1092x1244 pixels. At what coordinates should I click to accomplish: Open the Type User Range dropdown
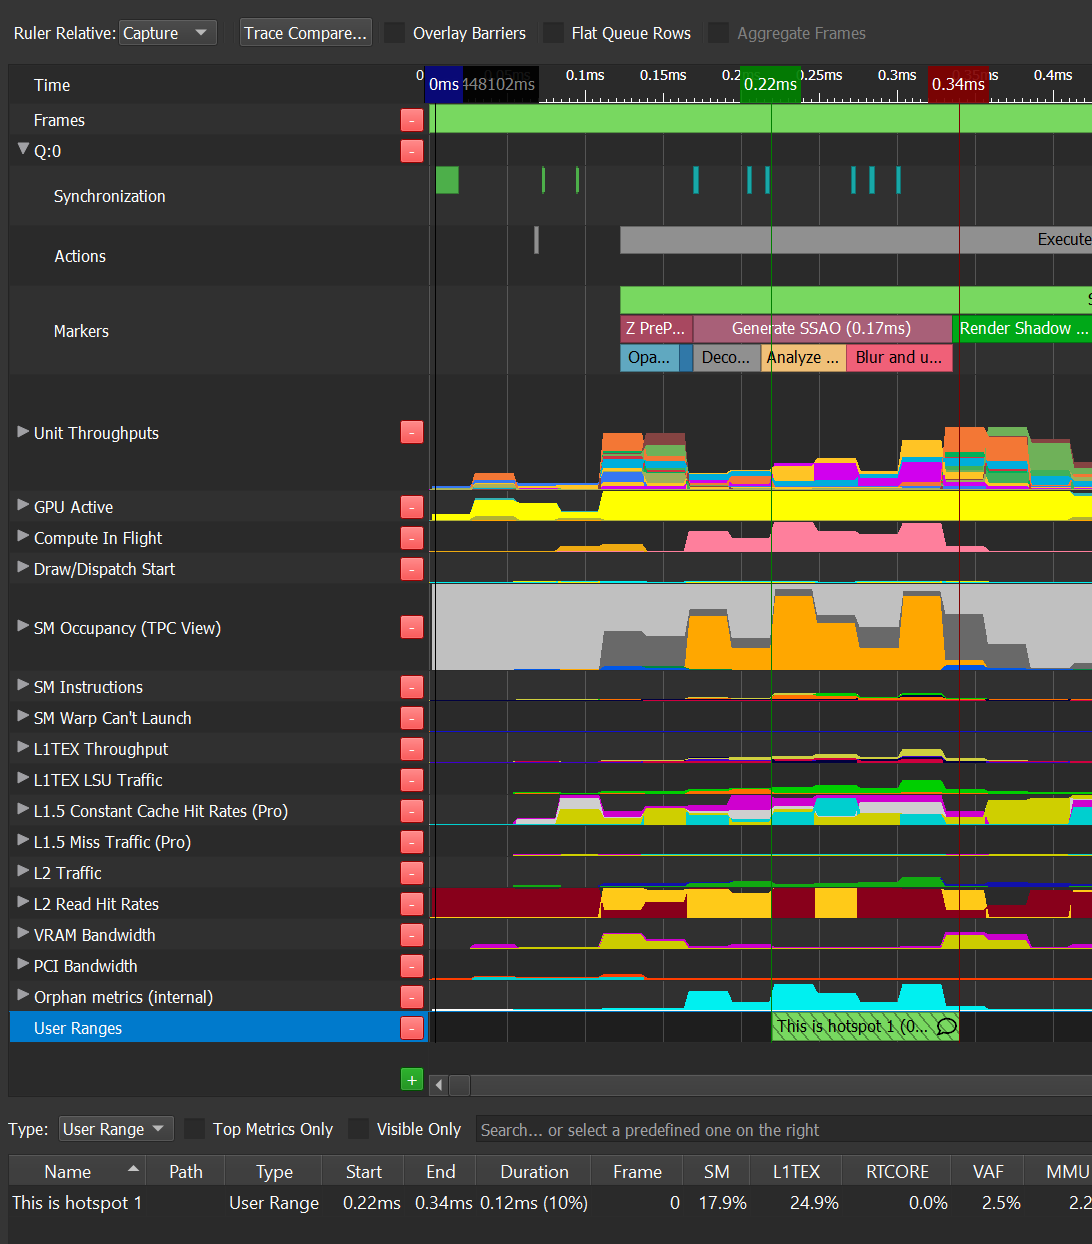[x=116, y=1129]
